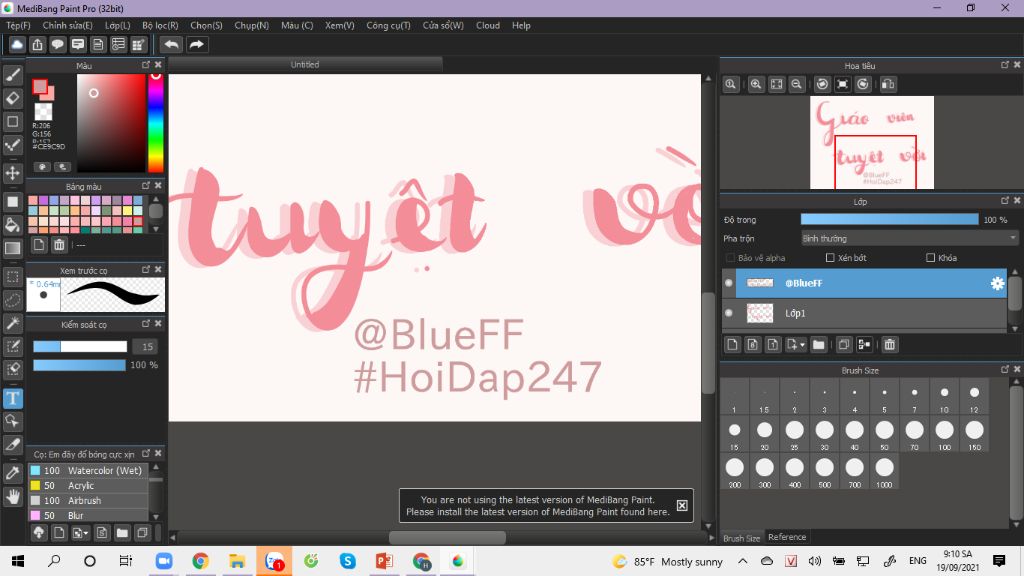1024x576 pixels.
Task: Select the Bucket fill tool
Action: [12, 225]
